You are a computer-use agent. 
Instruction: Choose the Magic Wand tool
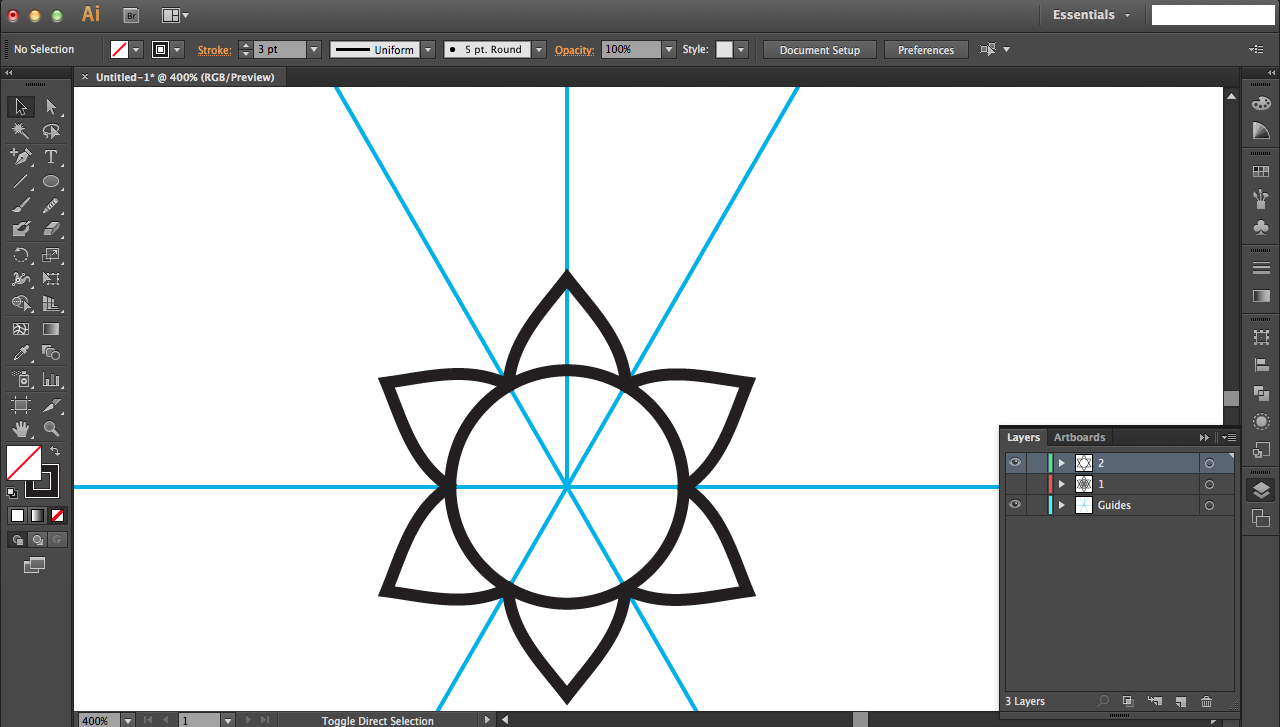click(x=21, y=132)
